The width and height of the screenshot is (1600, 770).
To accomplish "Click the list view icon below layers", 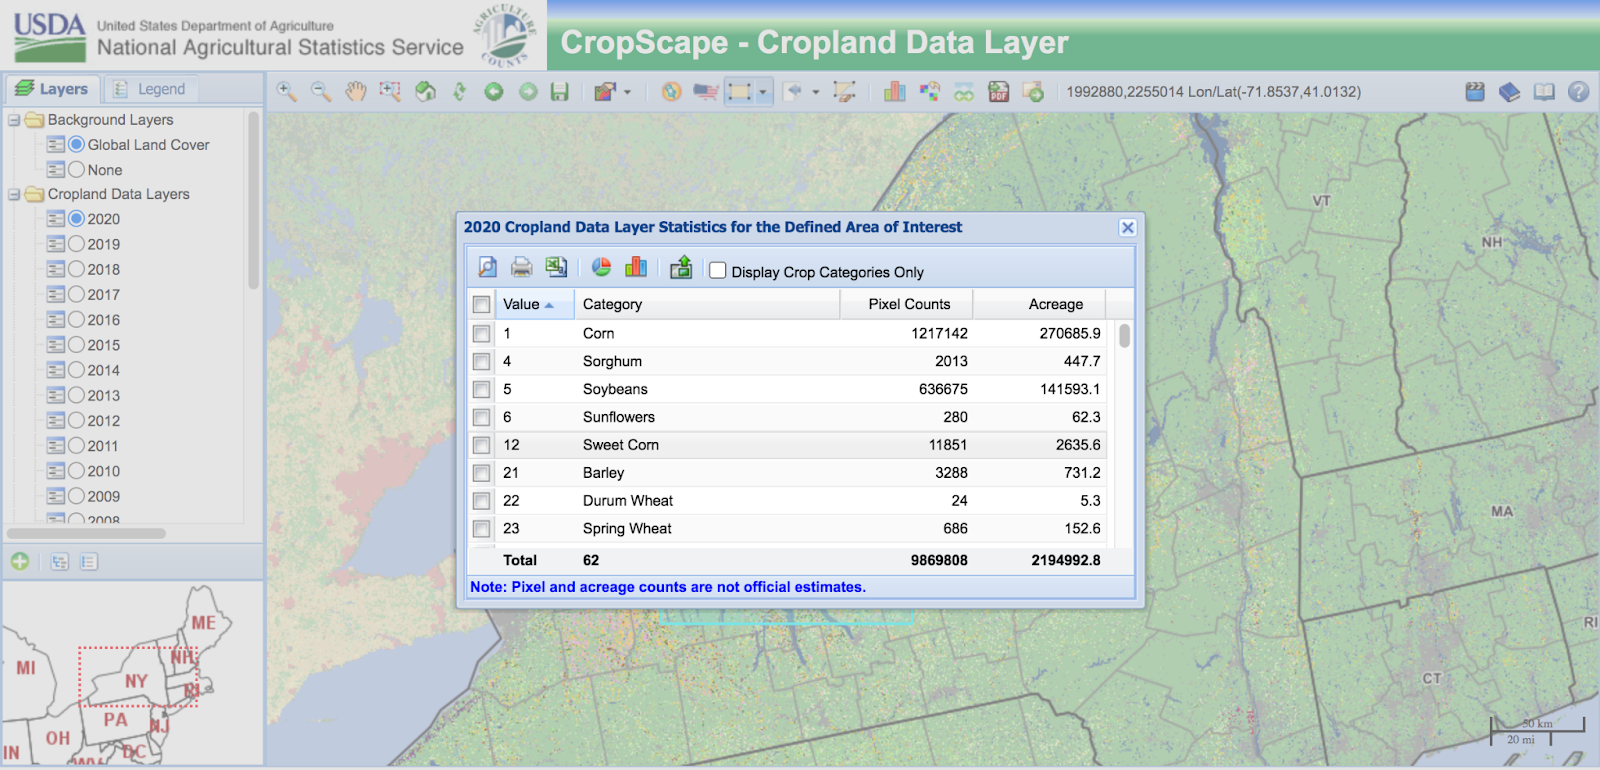I will tap(89, 562).
